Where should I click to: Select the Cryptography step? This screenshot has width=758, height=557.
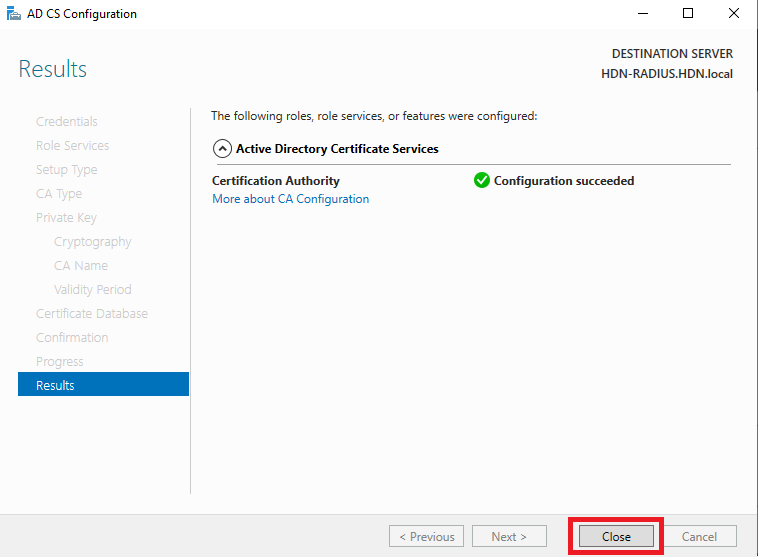coord(92,241)
